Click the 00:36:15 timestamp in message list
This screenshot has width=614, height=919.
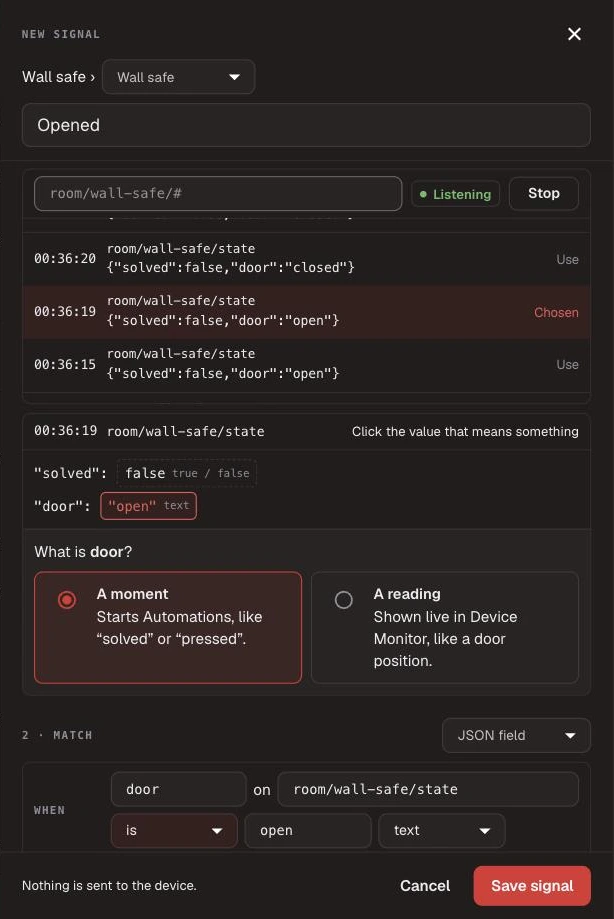65,365
